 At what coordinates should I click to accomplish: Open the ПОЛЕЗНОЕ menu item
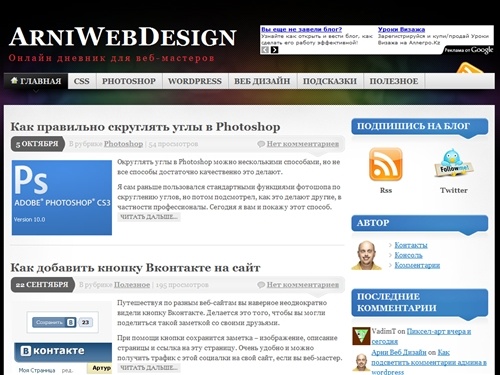[x=394, y=81]
